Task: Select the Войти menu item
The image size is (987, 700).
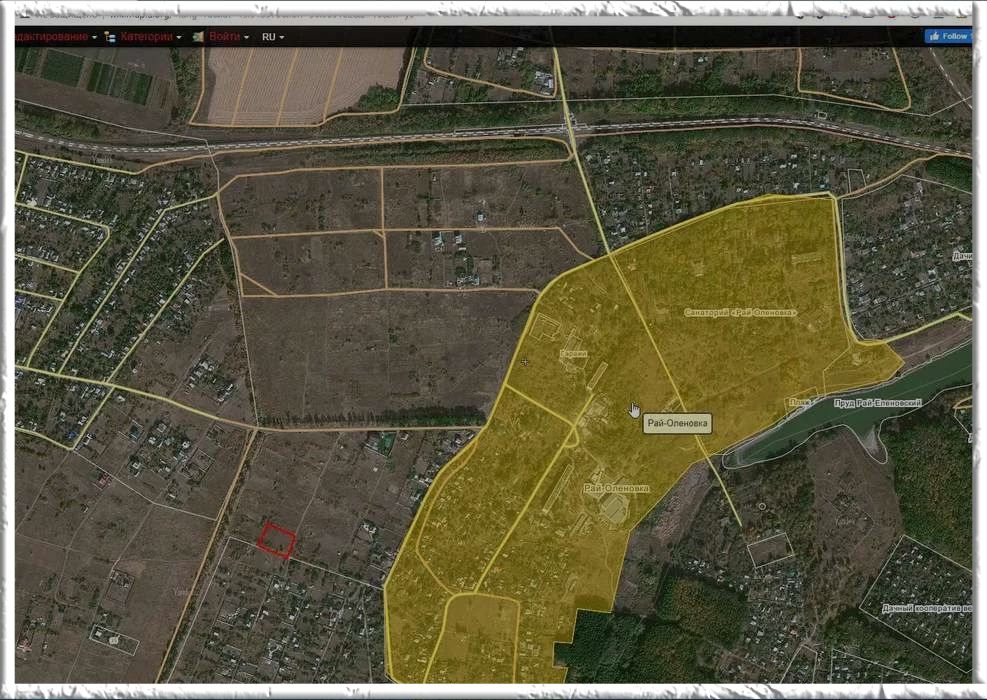Action: (224, 37)
